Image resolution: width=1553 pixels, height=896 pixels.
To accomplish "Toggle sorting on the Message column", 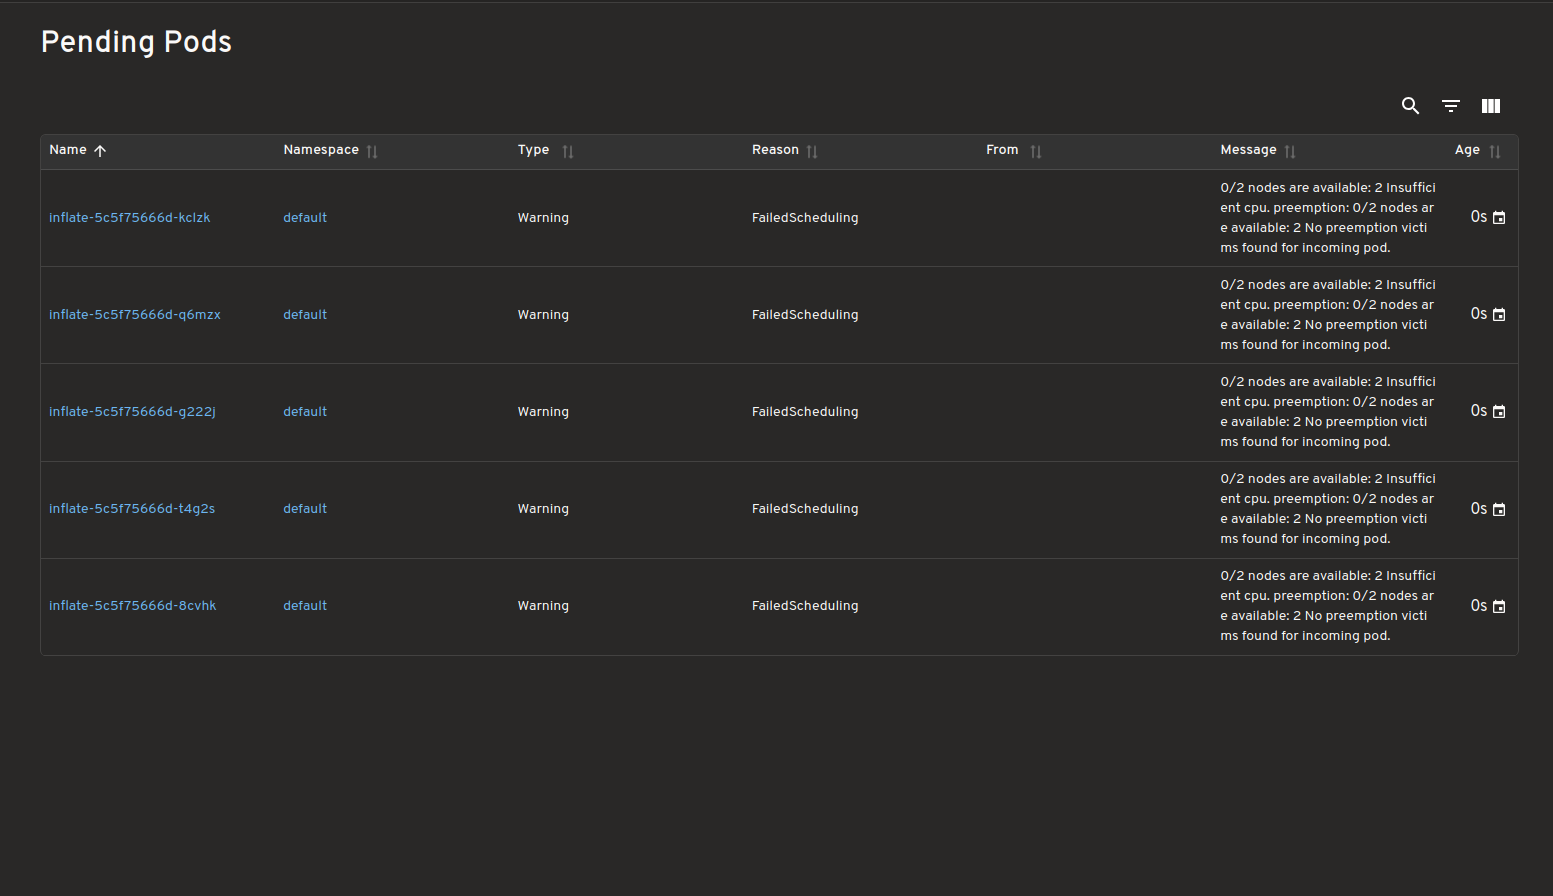I will click(1290, 150).
